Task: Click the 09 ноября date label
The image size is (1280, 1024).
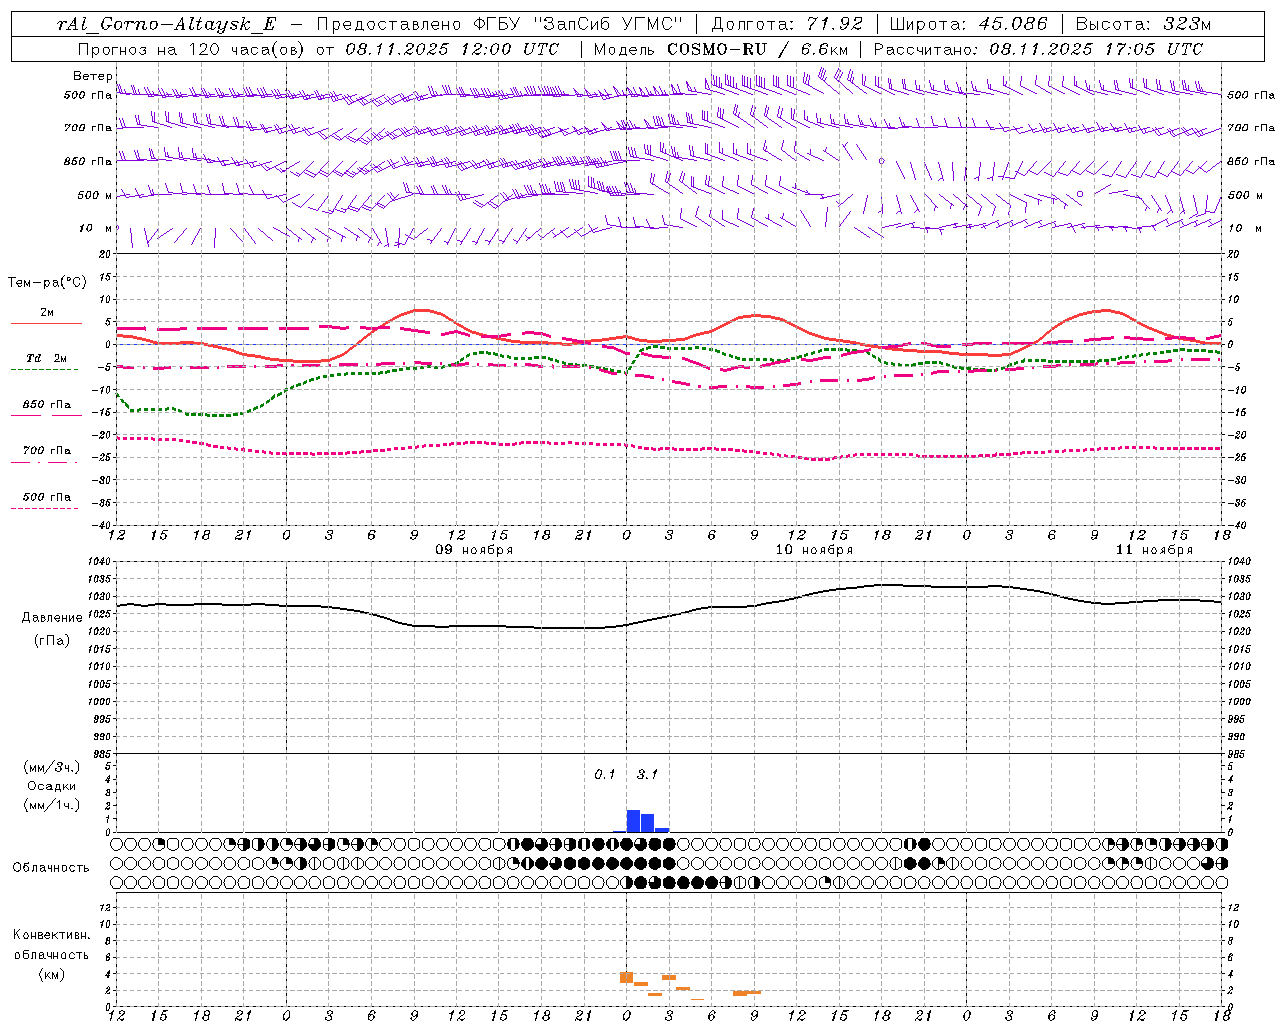Action: 474,550
